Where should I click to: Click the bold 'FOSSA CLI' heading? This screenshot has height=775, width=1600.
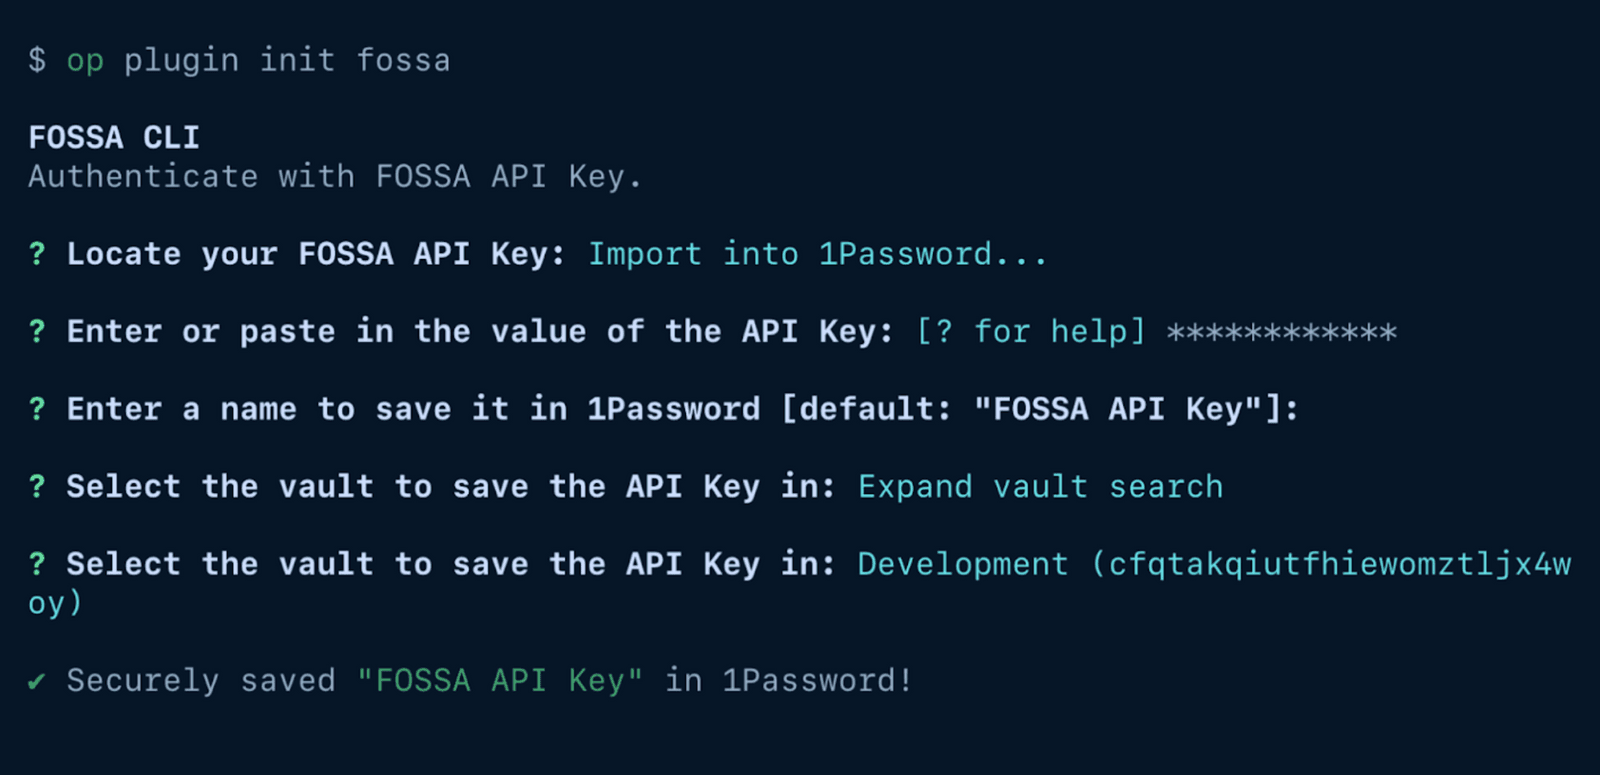click(x=114, y=137)
